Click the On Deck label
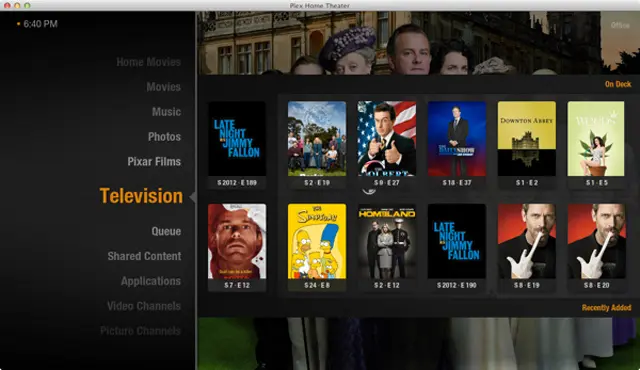 tap(618, 84)
